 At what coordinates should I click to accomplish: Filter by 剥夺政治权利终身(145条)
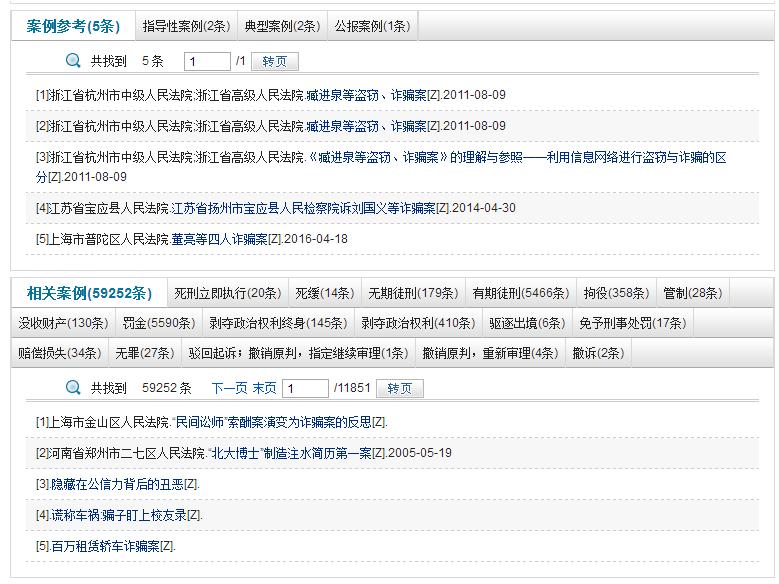pos(278,323)
